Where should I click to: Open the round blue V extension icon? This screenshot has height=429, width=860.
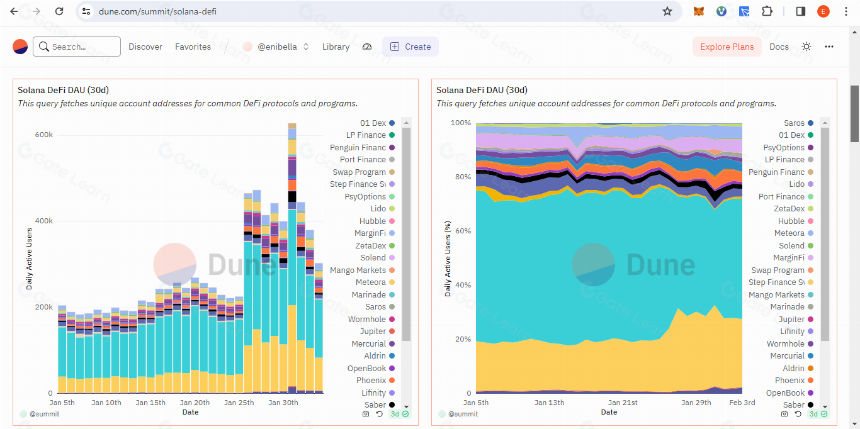click(x=722, y=11)
